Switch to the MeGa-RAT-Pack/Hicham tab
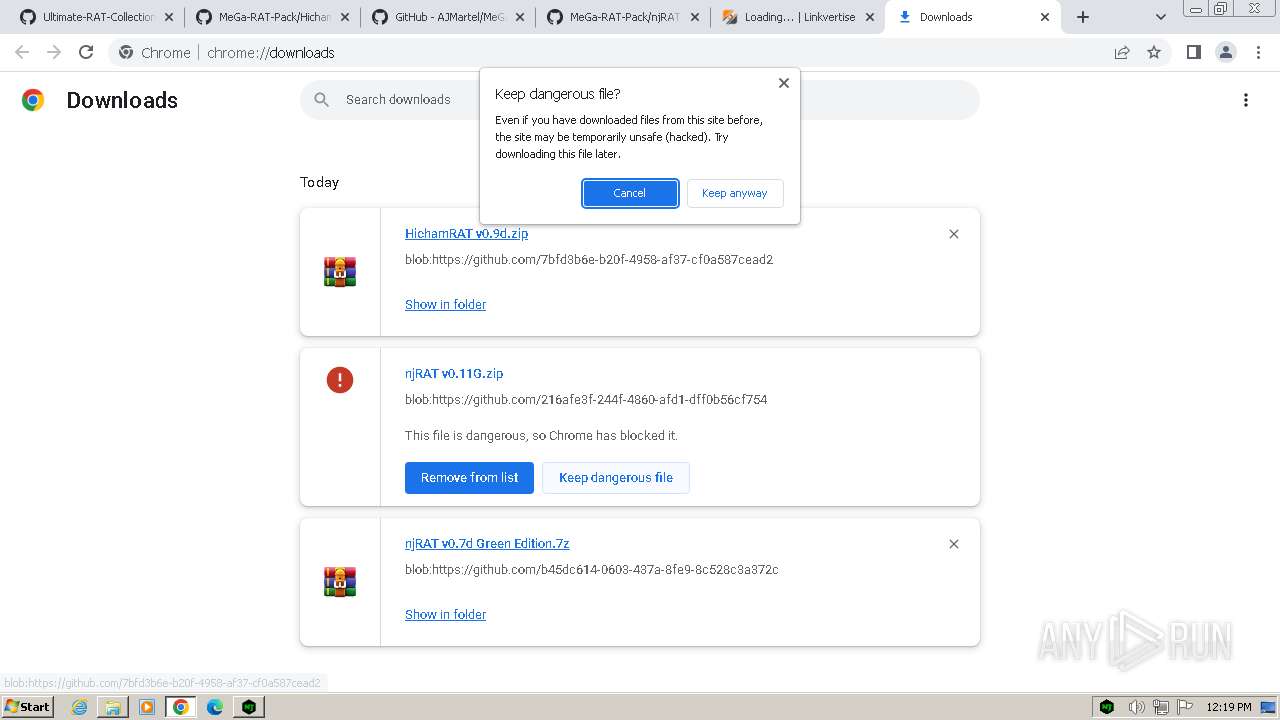 [273, 17]
